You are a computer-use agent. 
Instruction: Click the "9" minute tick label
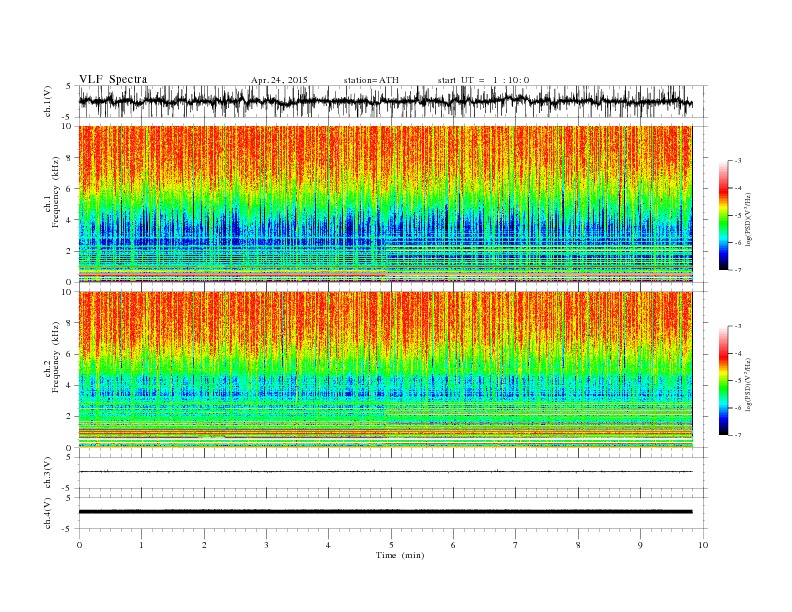[640, 545]
